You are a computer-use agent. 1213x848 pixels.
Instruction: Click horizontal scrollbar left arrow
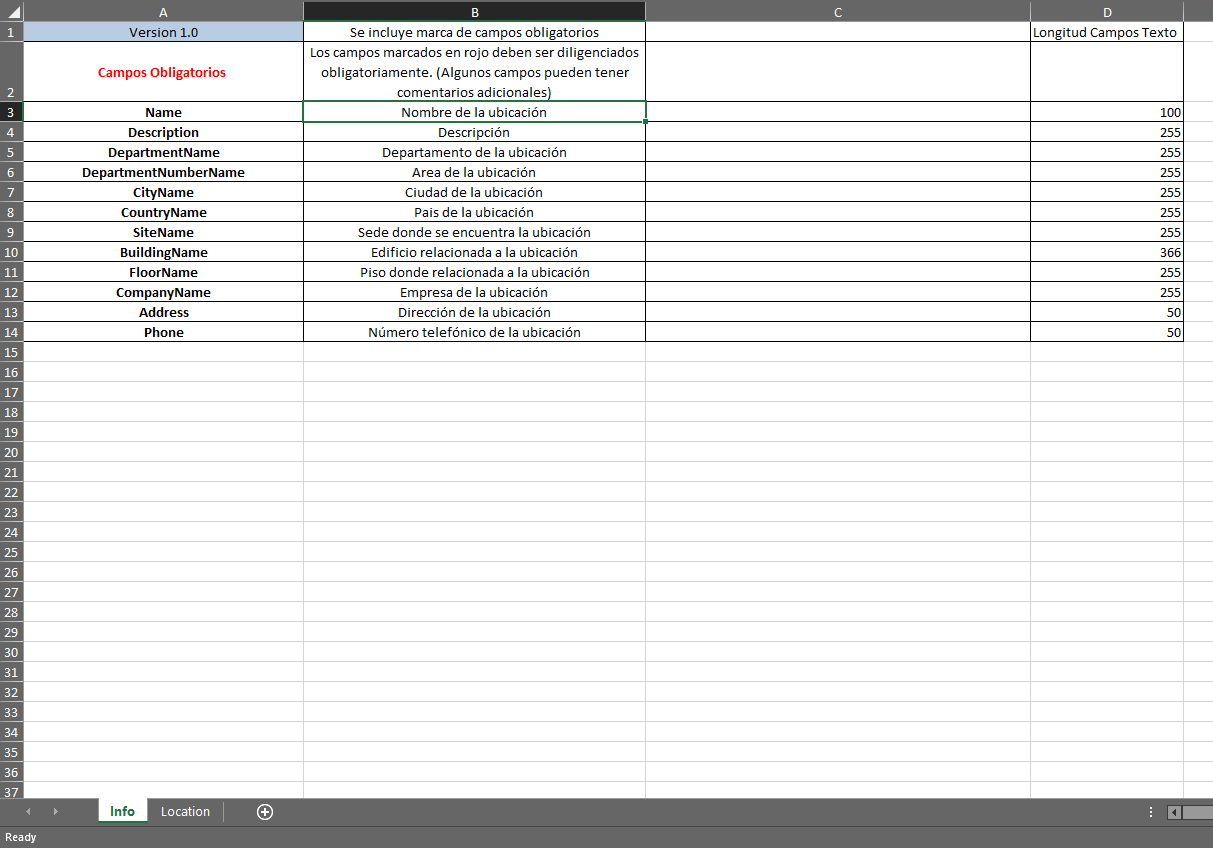tap(1174, 812)
